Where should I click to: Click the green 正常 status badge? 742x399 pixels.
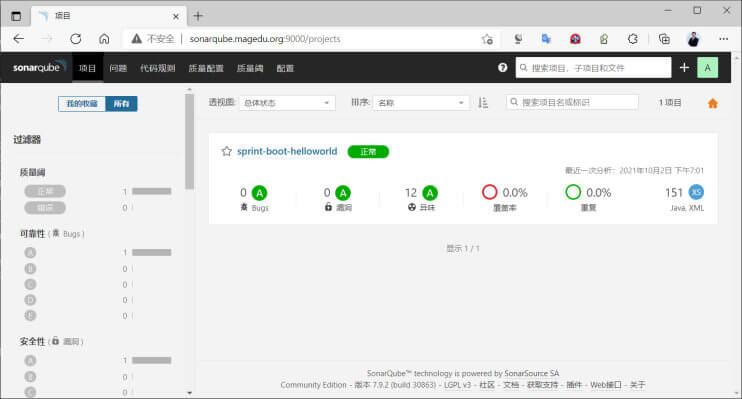368,151
